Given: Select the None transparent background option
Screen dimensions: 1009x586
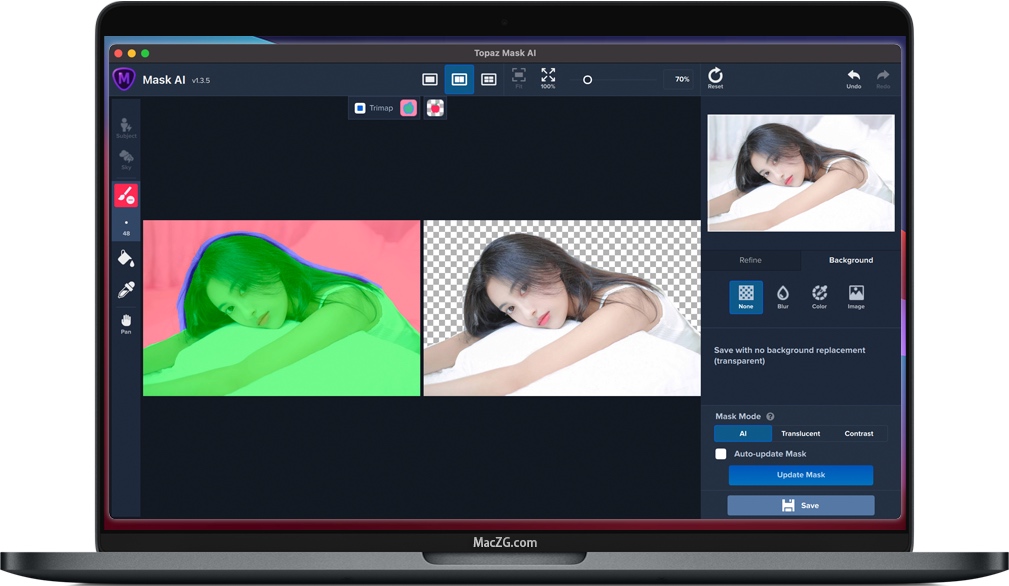Looking at the screenshot, I should click(746, 297).
